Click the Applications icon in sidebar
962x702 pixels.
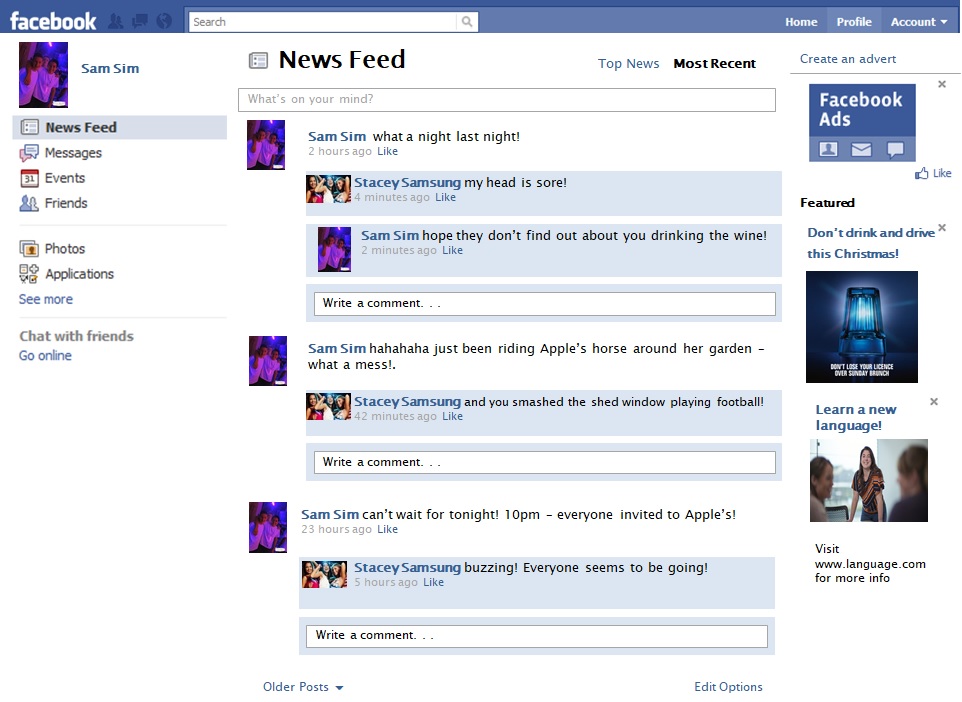click(29, 274)
